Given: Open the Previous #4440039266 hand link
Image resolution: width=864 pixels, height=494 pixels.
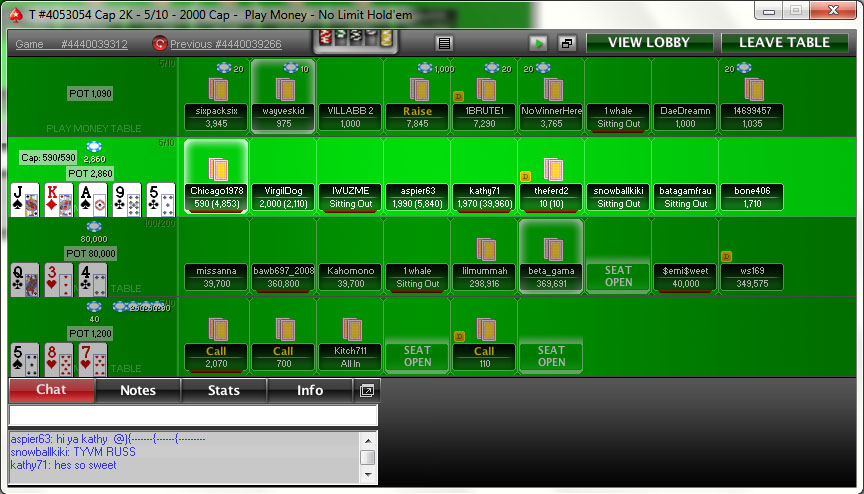Looking at the screenshot, I should (x=225, y=44).
